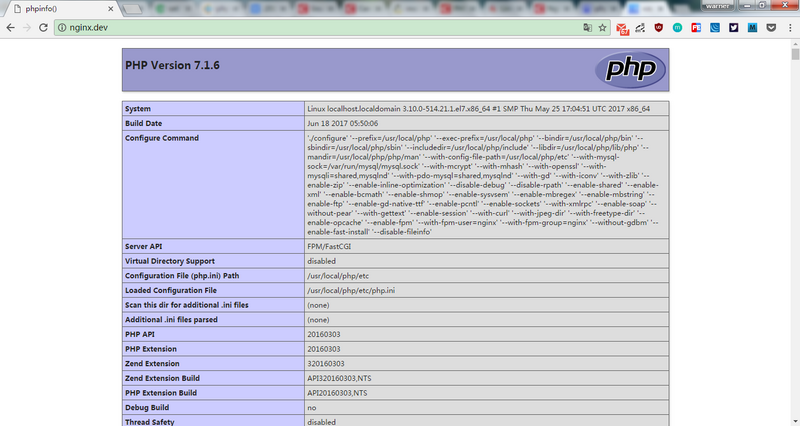Click the extension icon right of Gmail
The height and width of the screenshot is (426, 800).
pos(640,28)
